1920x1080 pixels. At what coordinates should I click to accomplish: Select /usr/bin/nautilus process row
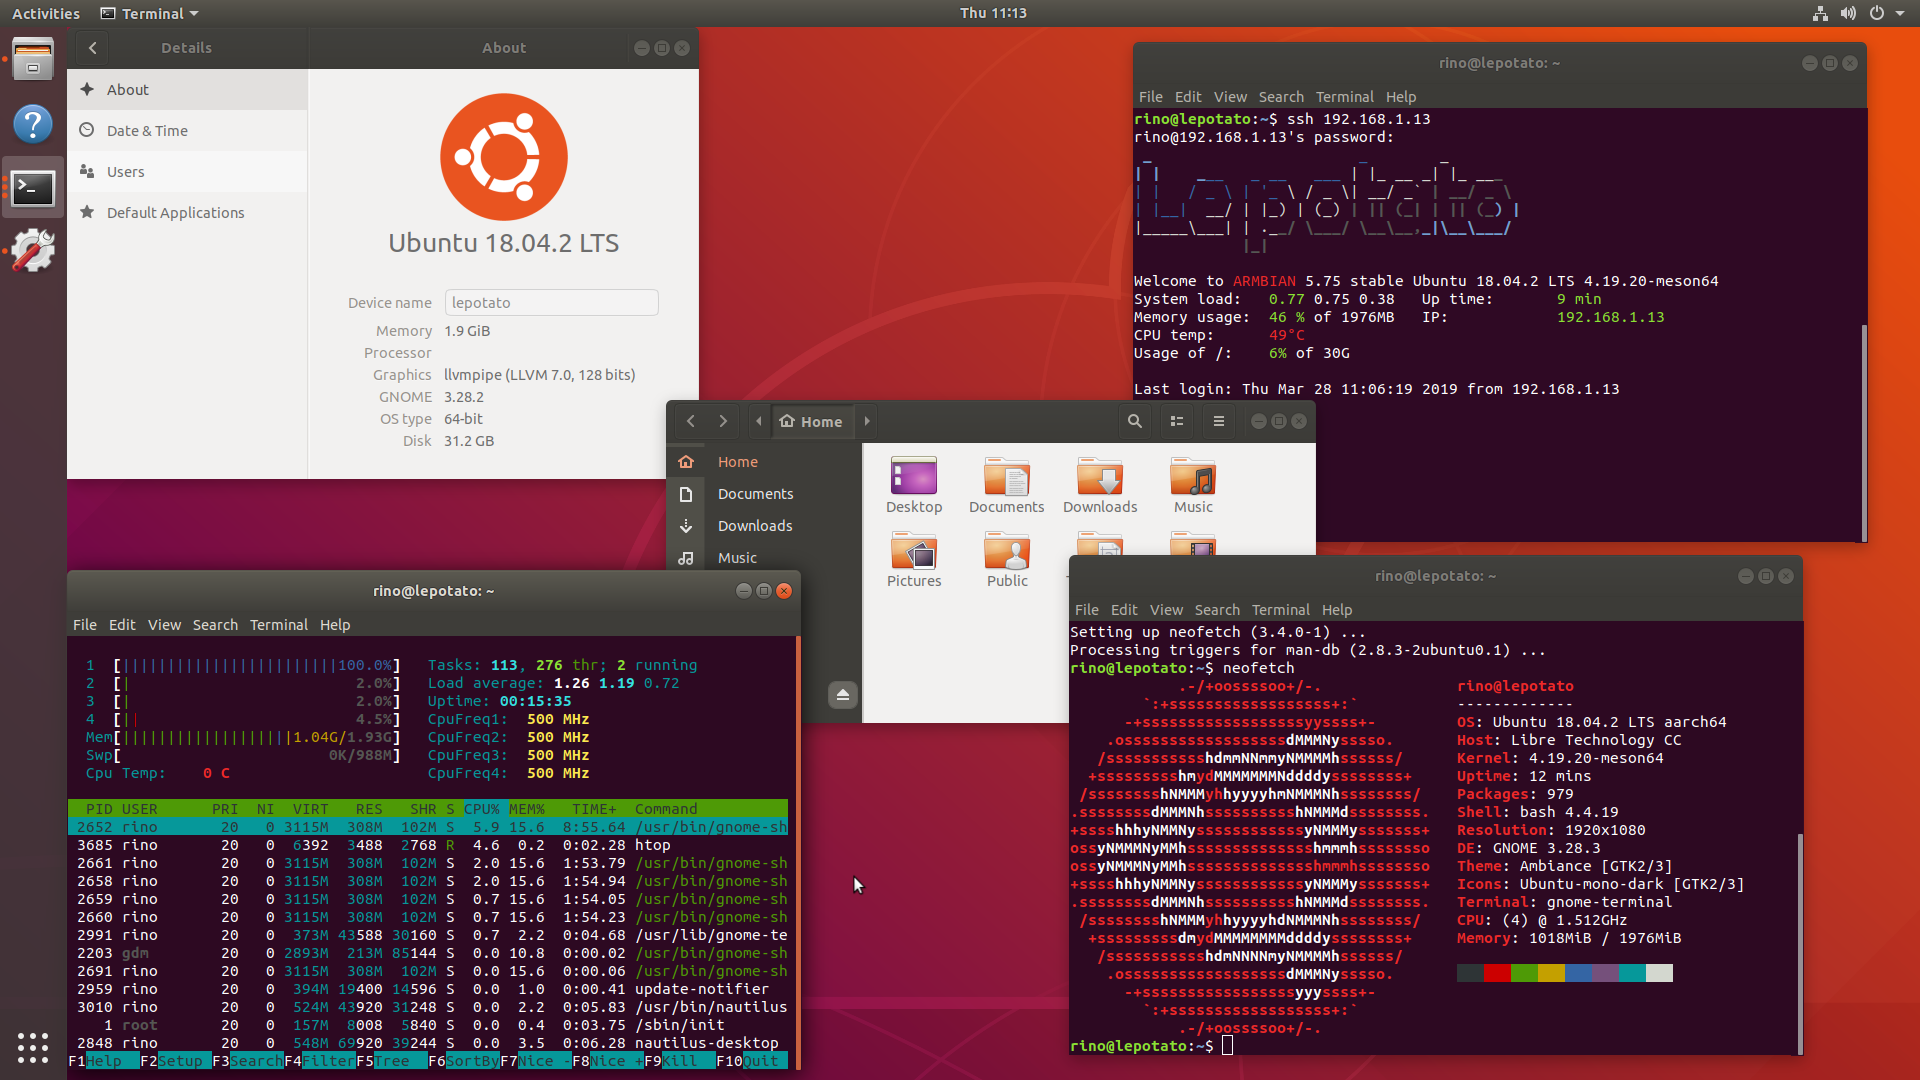click(x=428, y=1007)
